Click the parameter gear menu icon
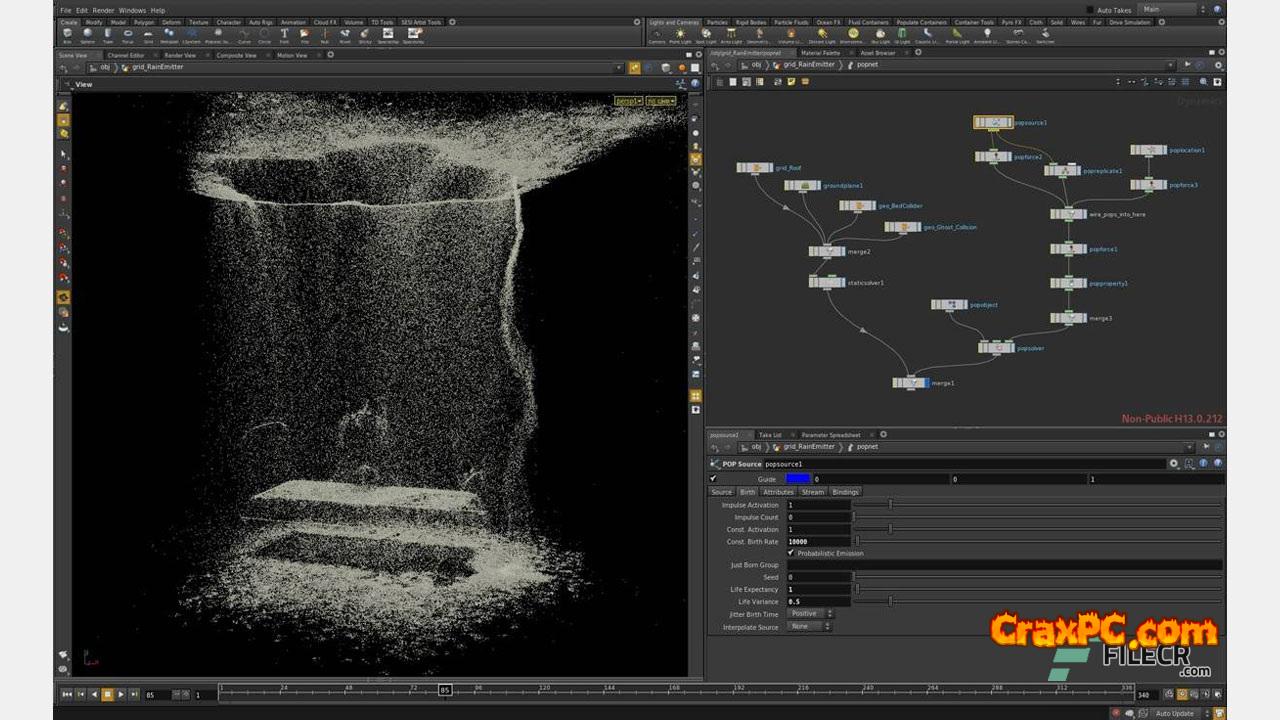Image resolution: width=1280 pixels, height=720 pixels. pyautogui.click(x=1174, y=464)
